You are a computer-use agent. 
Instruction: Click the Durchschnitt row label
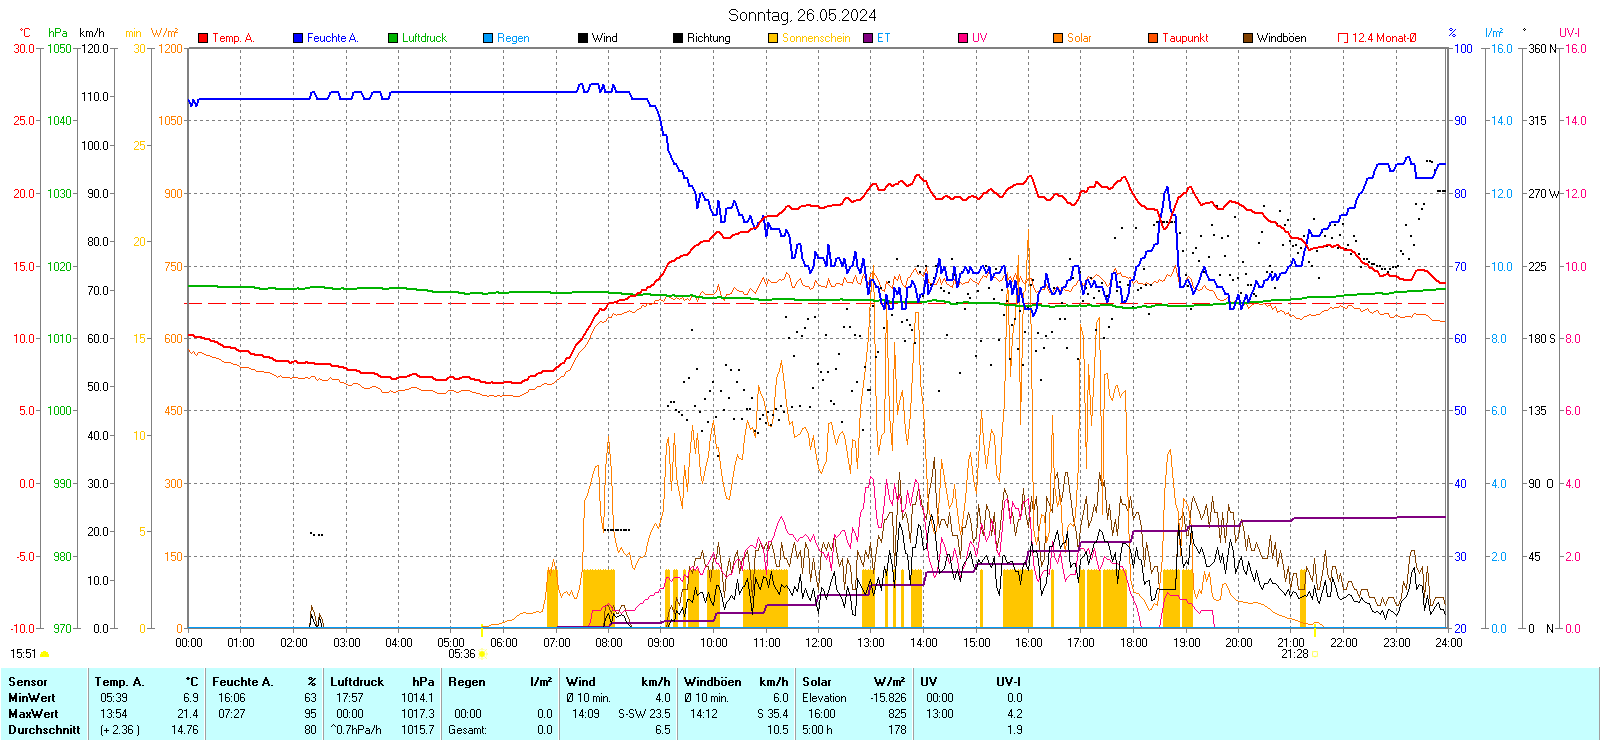pyautogui.click(x=44, y=730)
